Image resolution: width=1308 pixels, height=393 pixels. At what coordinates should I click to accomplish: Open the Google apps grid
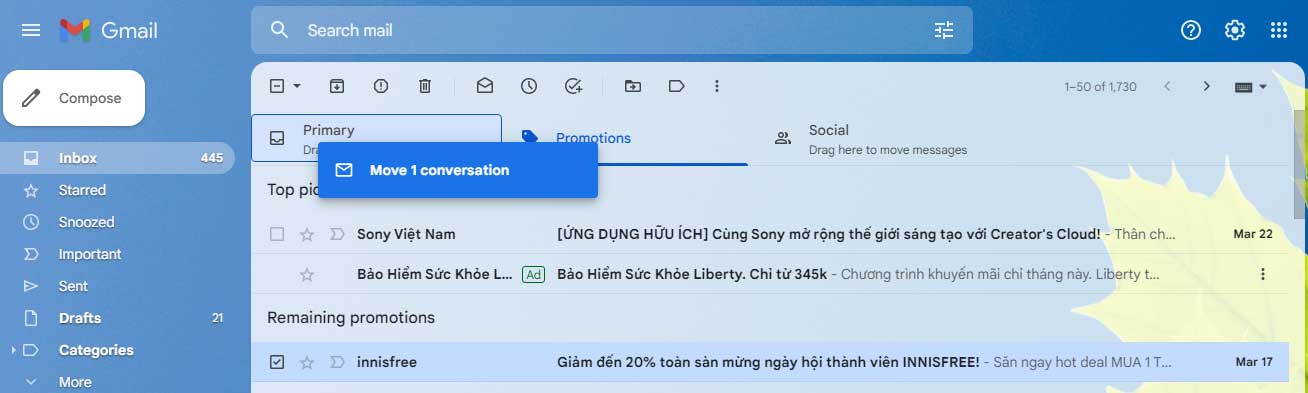click(1279, 30)
